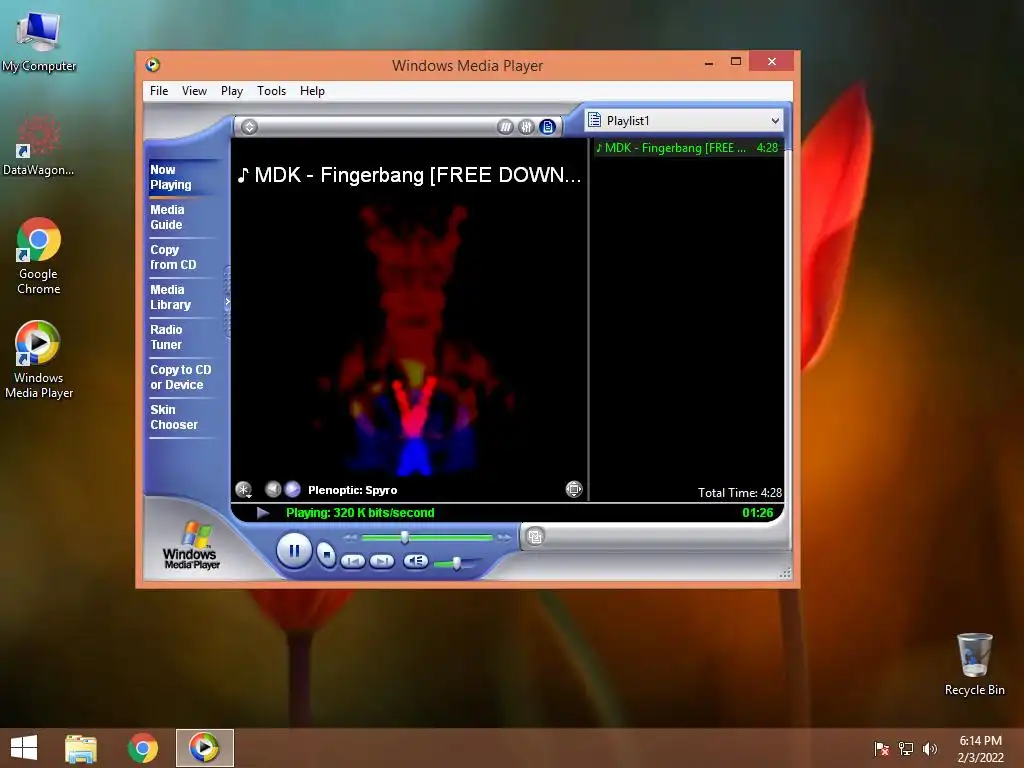The image size is (1024, 768).
Task: Fast forward using the double-right arrows
Action: pyautogui.click(x=504, y=537)
